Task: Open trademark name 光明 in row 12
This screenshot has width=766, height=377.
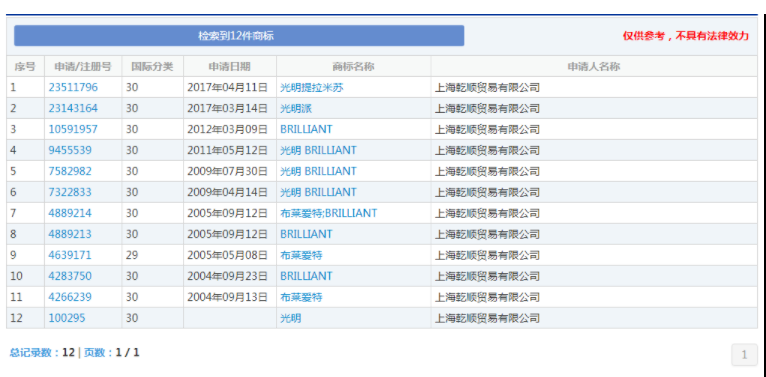Action: pyautogui.click(x=291, y=318)
